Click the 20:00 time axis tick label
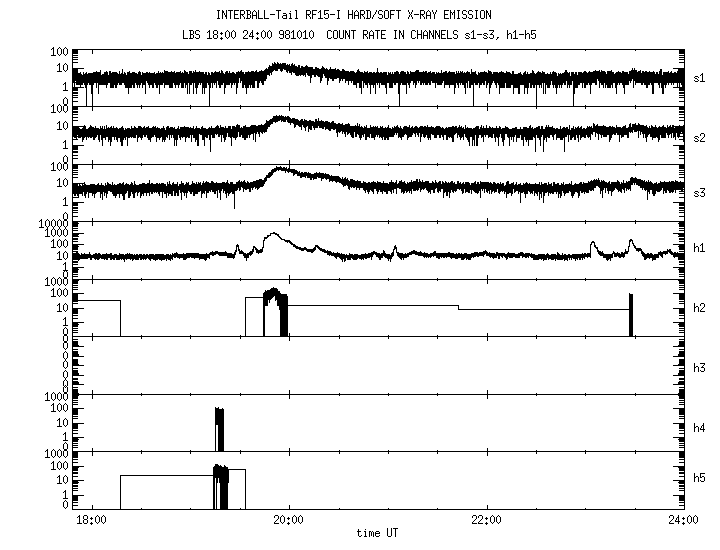The height and width of the screenshot is (550, 720). (x=288, y=519)
